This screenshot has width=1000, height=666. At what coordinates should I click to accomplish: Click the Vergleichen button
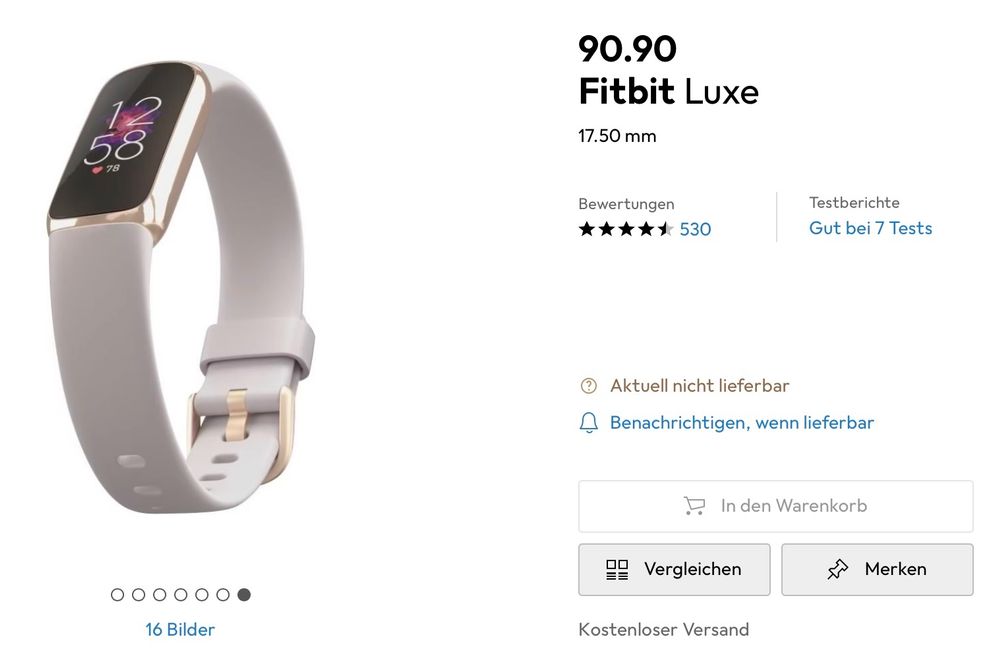click(x=674, y=569)
